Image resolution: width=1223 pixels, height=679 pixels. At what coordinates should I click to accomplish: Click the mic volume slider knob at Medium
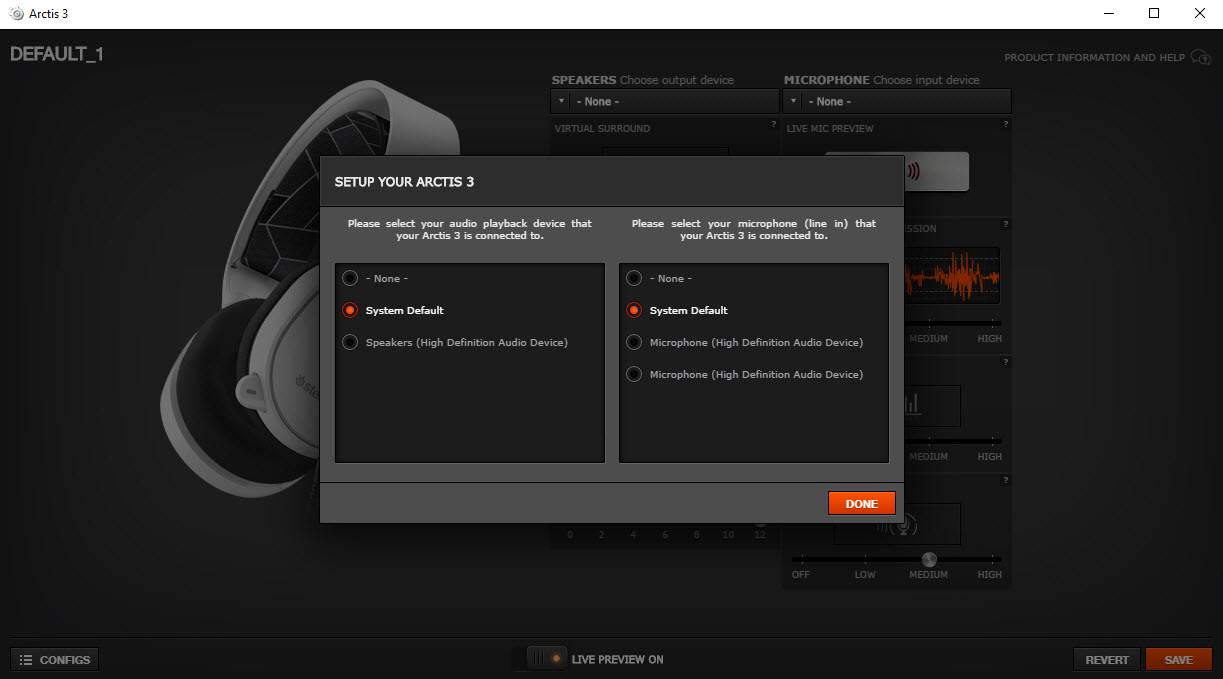(929, 559)
